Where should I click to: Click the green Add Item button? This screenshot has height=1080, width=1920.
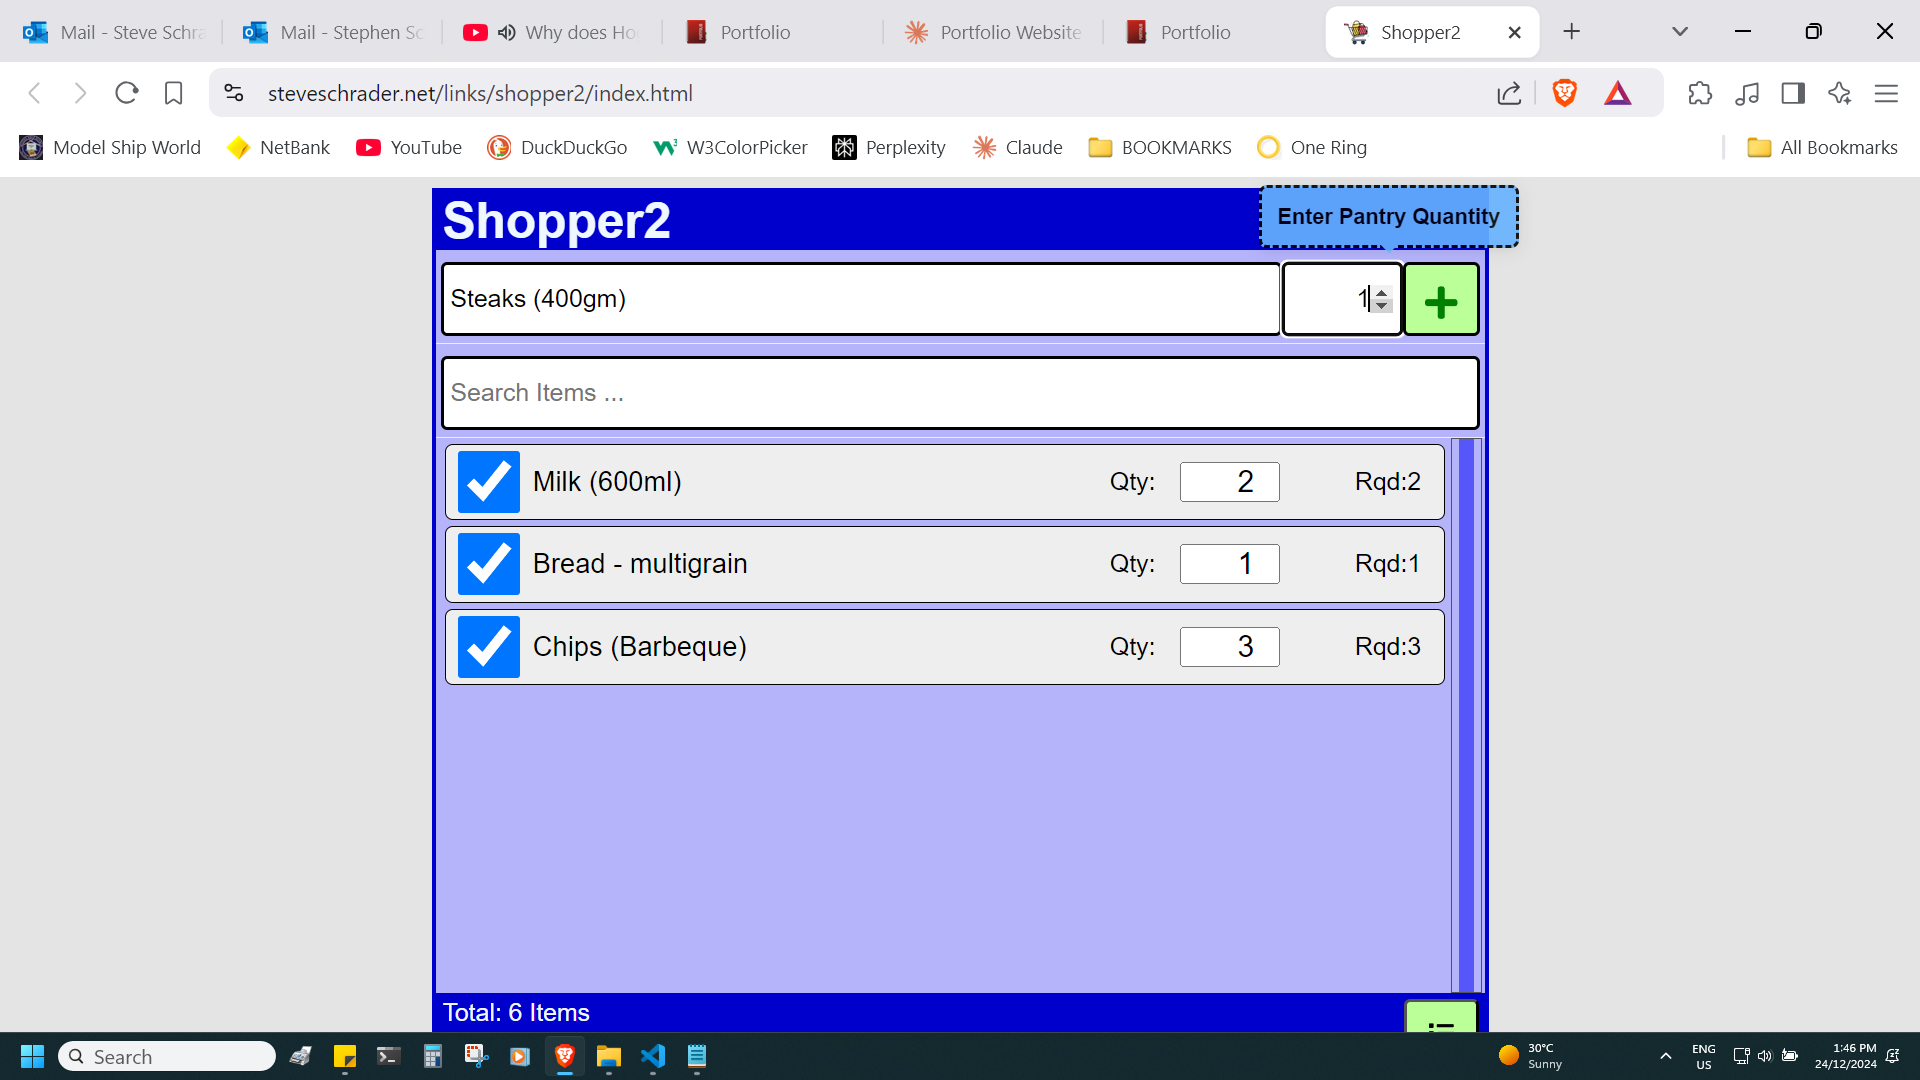coord(1441,298)
